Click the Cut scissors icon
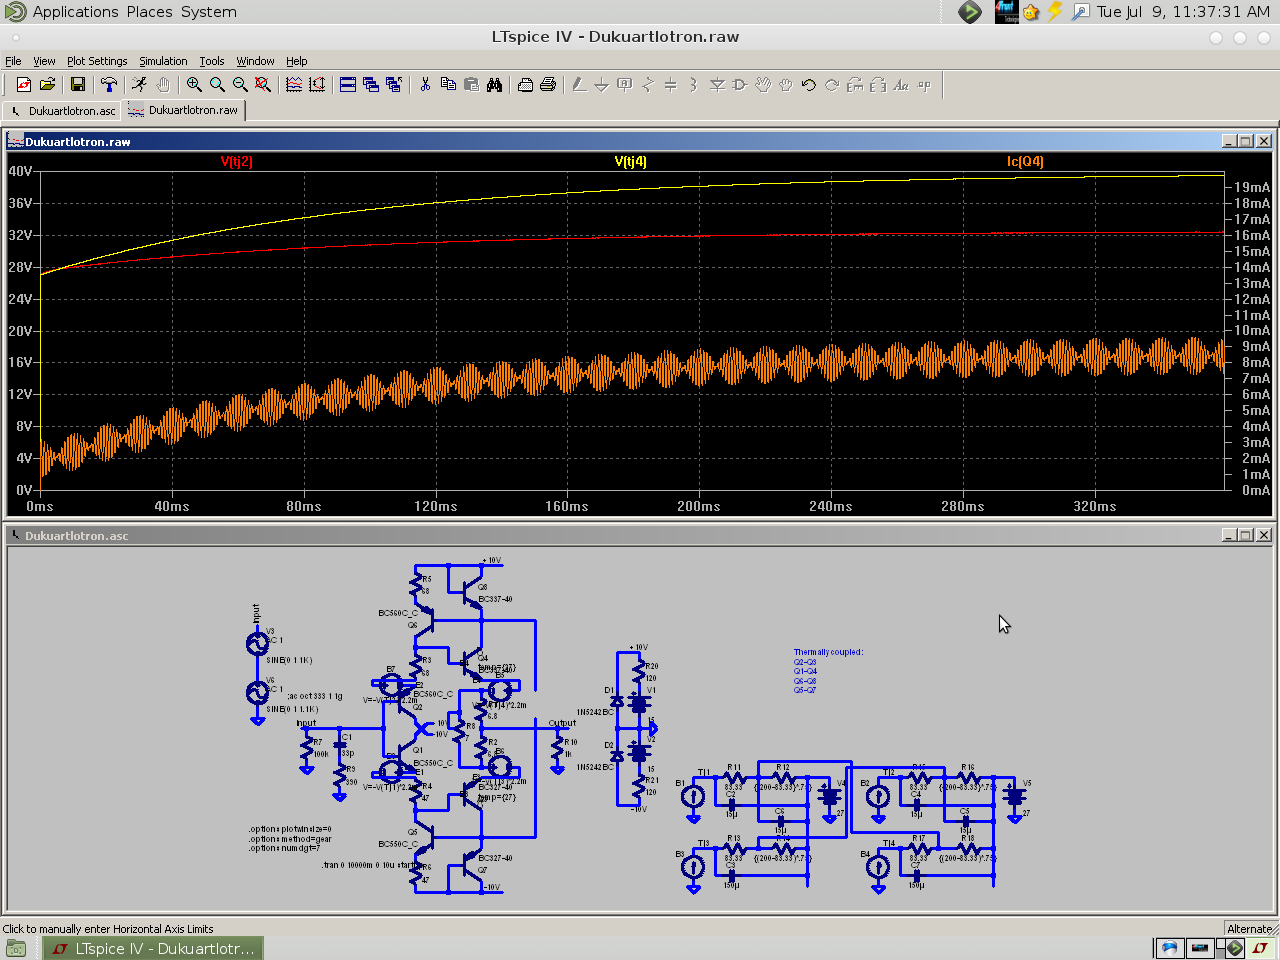 [425, 85]
